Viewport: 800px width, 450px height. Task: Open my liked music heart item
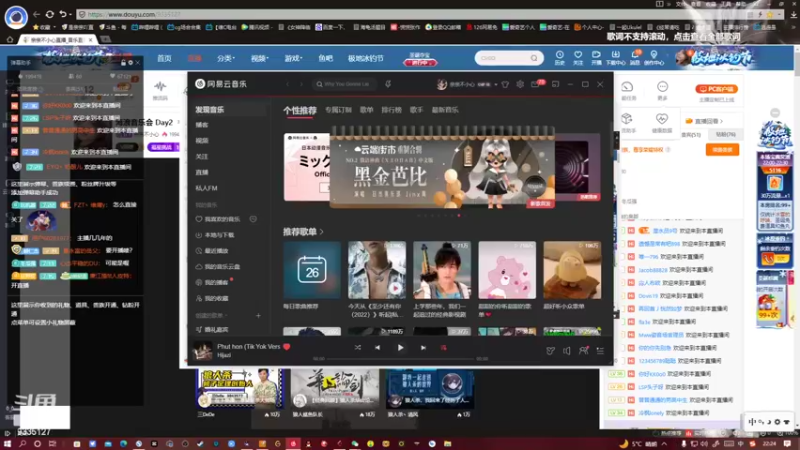click(218, 219)
